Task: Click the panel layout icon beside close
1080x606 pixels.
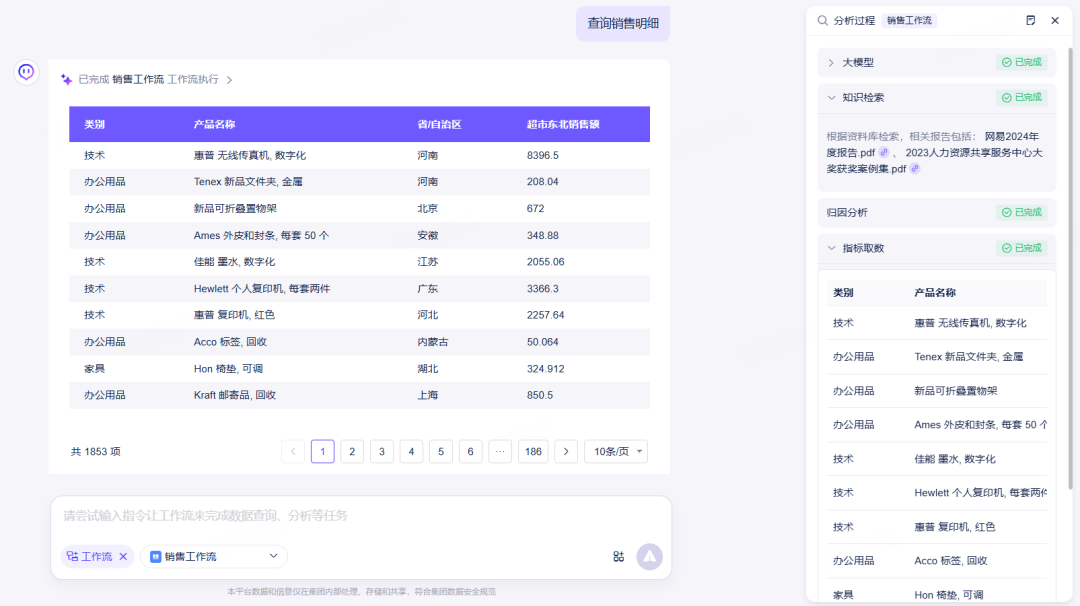Action: [1030, 21]
